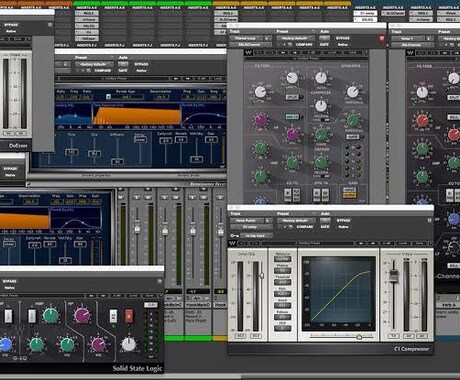Open the Reverb Type dropdown arrow in Renaissance Reverb
This screenshot has height=380, width=460.
108,97
